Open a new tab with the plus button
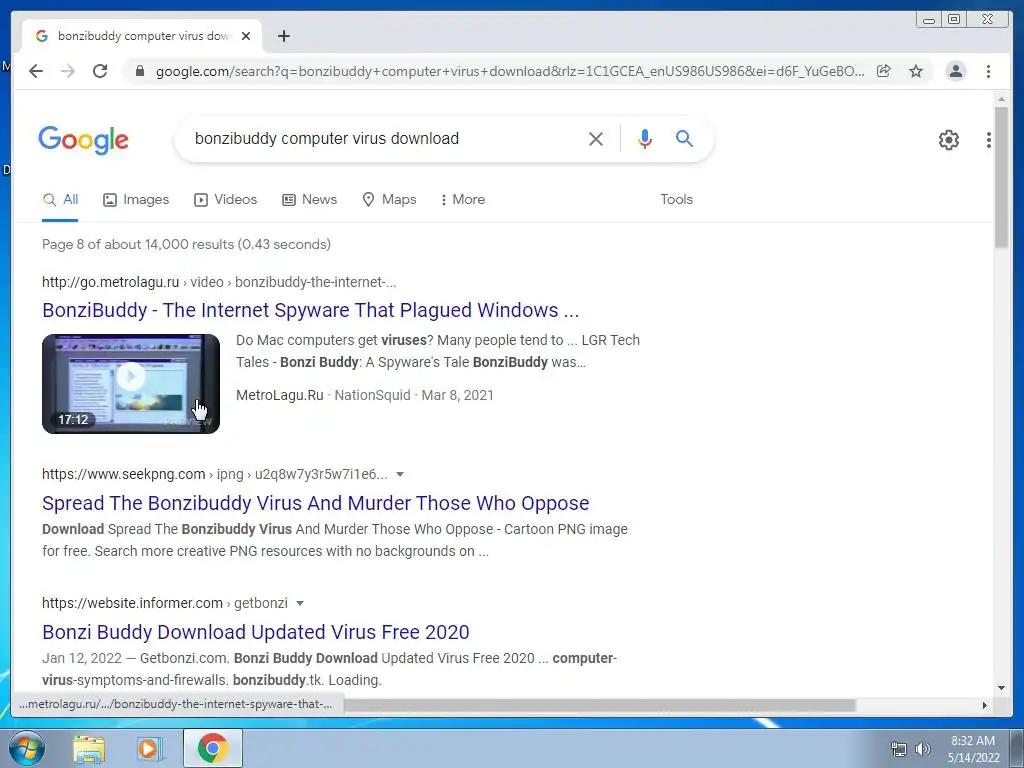 pos(283,36)
